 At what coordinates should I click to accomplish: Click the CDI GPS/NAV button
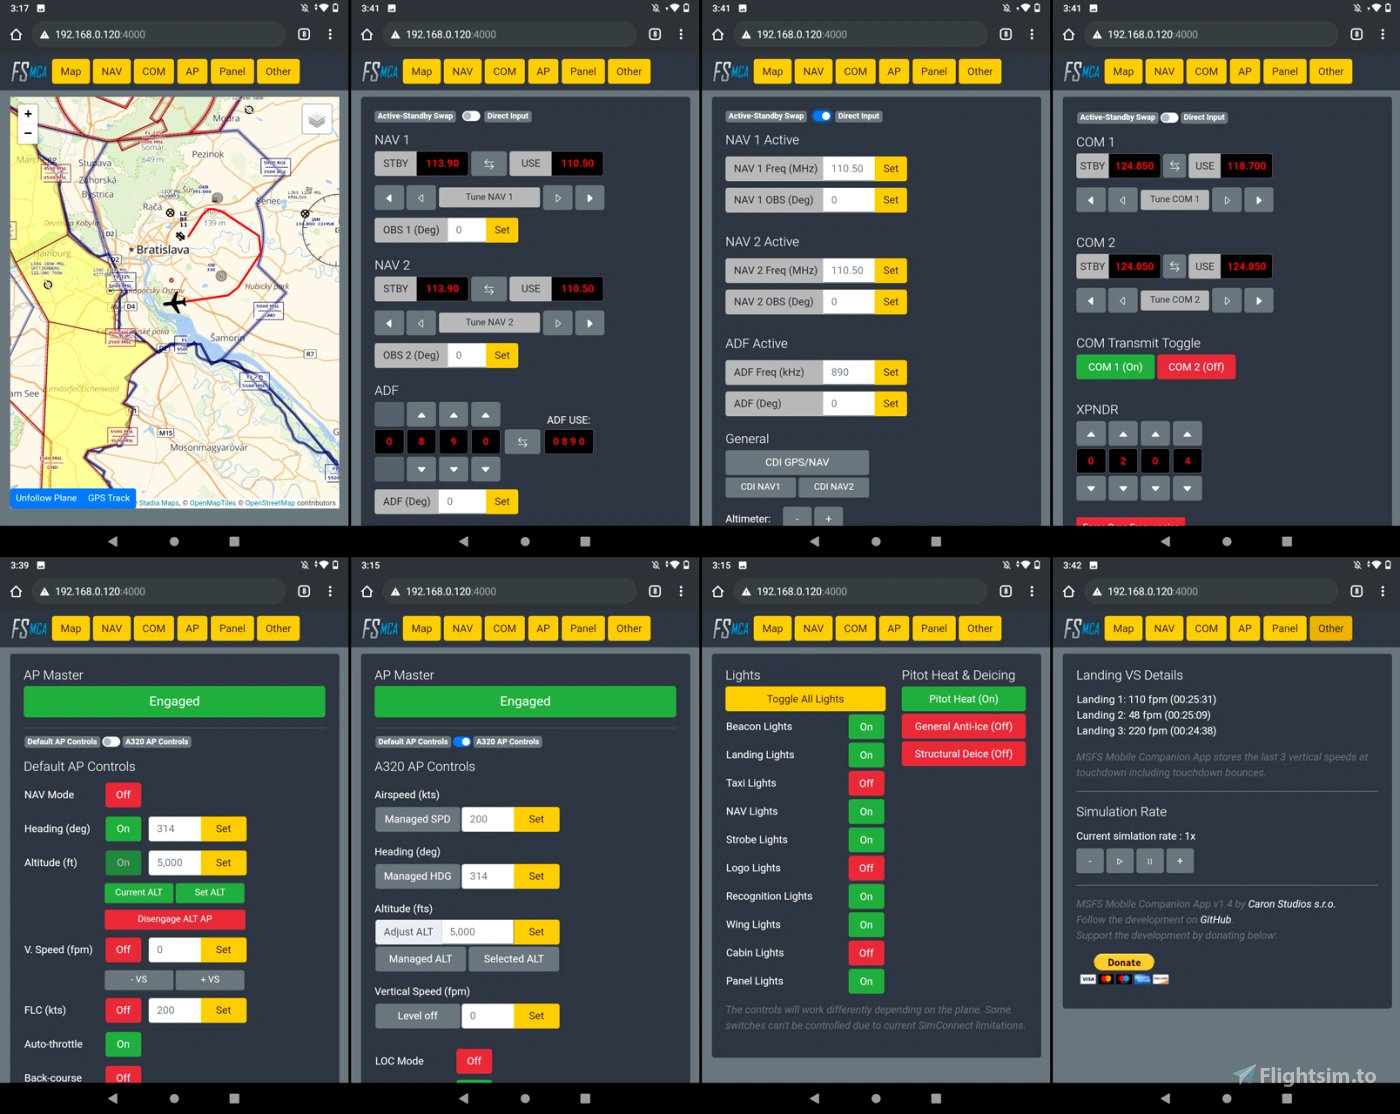[x=797, y=462]
